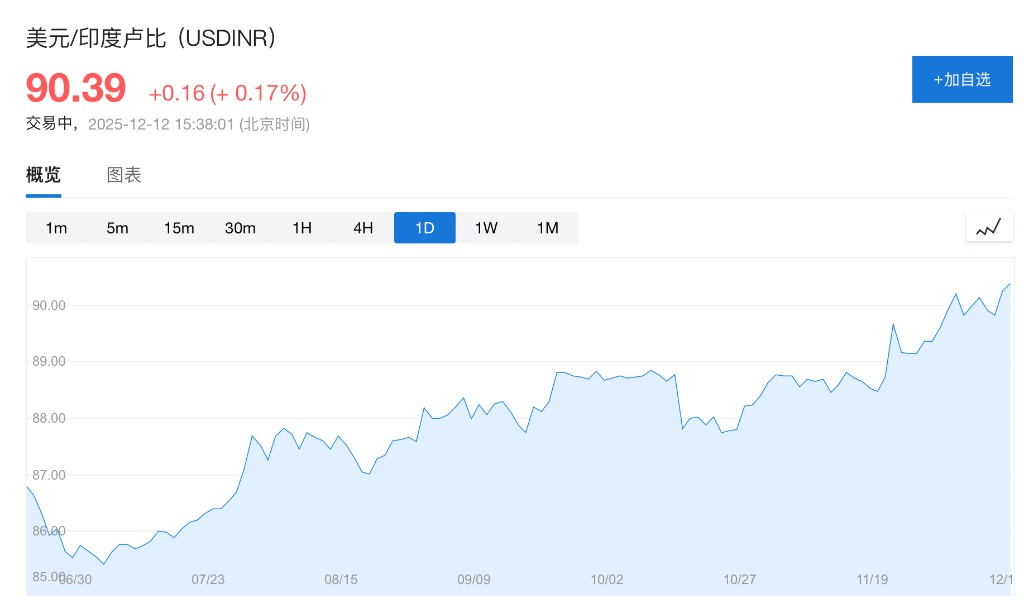Image resolution: width=1024 pixels, height=607 pixels.
Task: Switch to the 15m interval
Action: click(179, 228)
